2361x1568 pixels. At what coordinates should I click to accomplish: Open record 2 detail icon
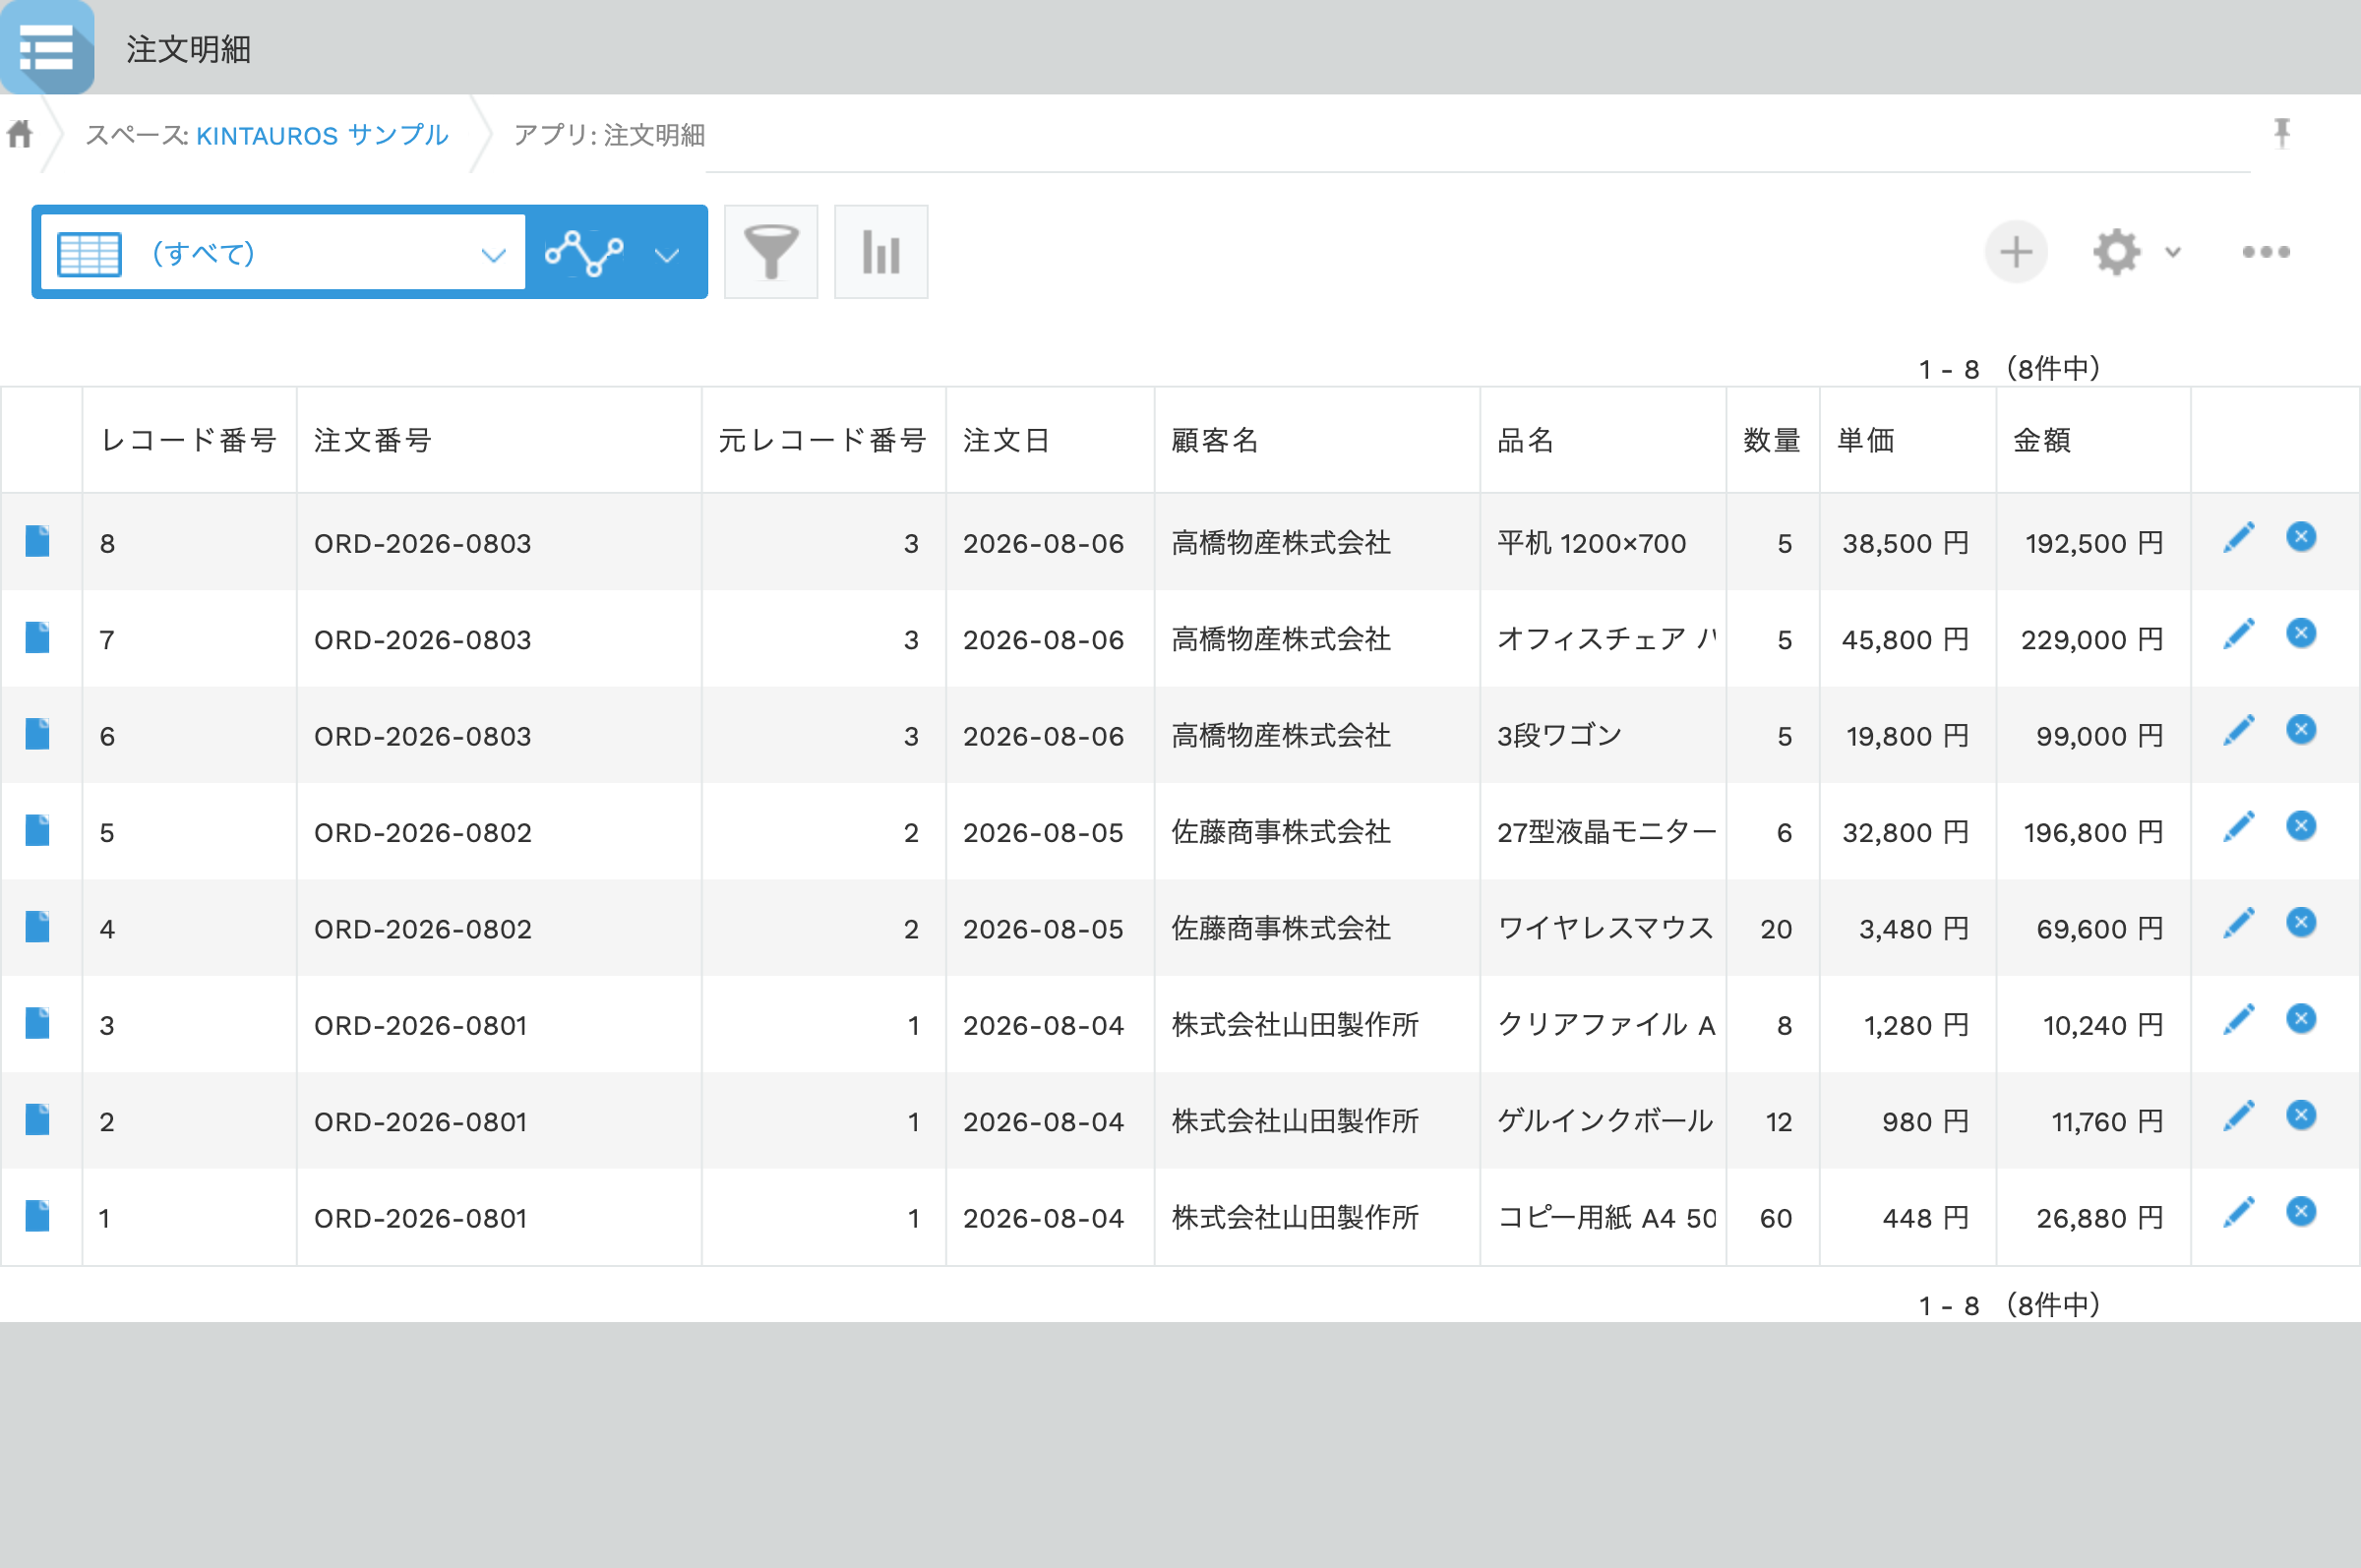[38, 1119]
